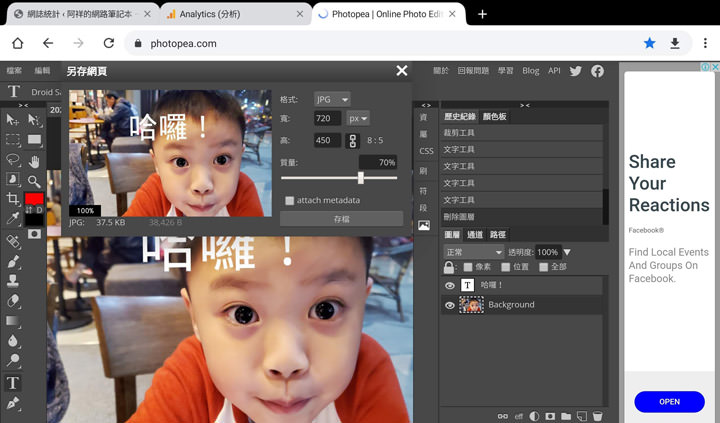Select the Pen tool

coord(12,403)
